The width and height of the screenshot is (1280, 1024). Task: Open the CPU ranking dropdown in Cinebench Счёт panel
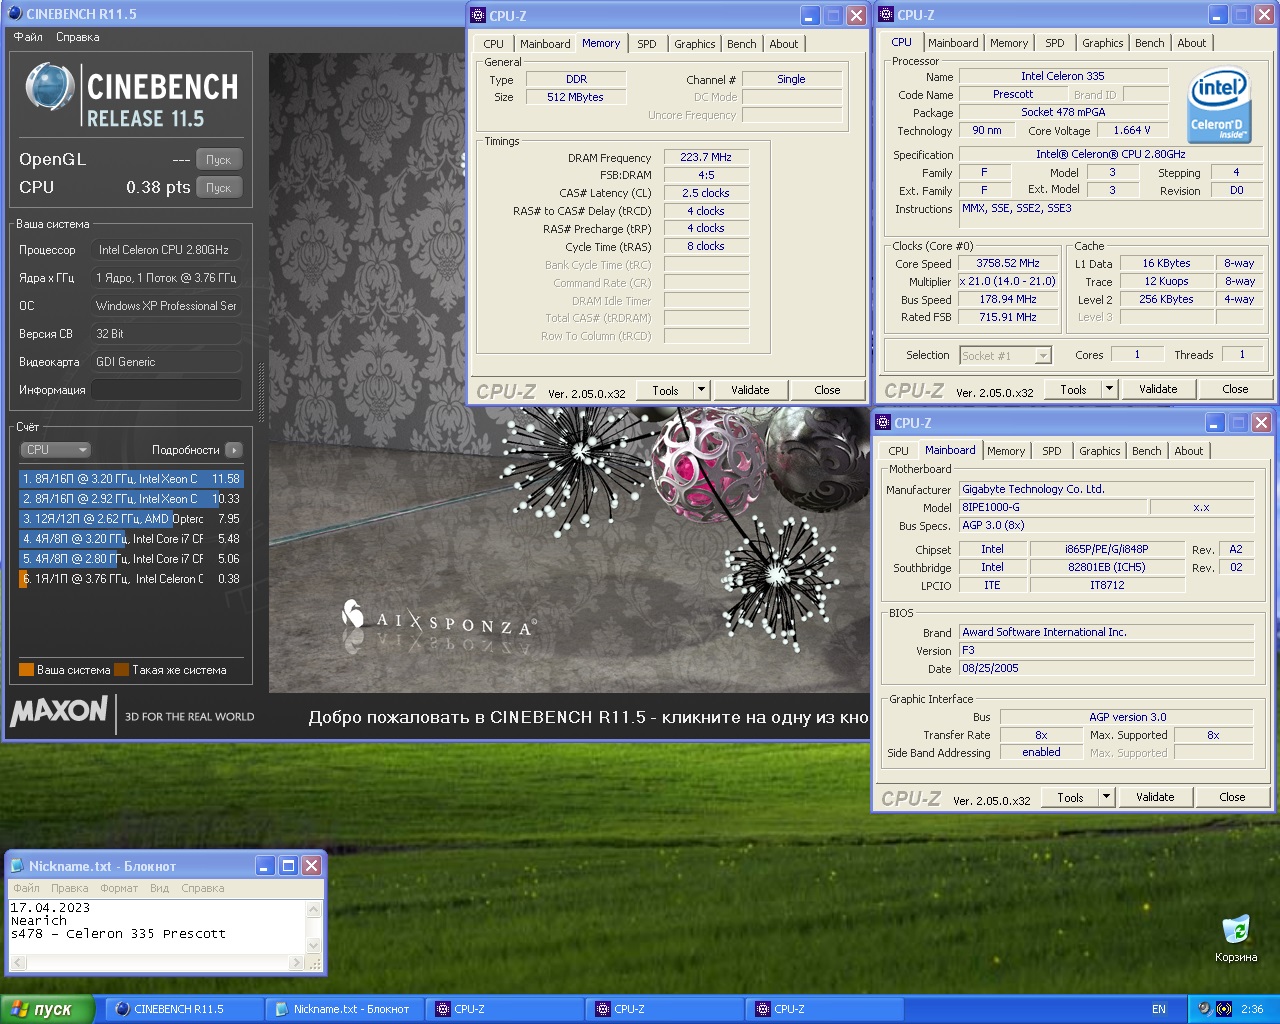[56, 450]
